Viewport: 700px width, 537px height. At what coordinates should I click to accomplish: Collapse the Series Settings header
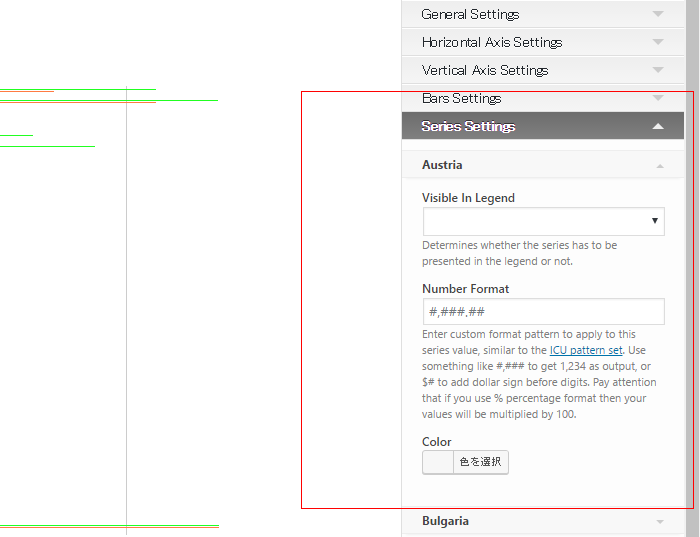click(x=542, y=126)
